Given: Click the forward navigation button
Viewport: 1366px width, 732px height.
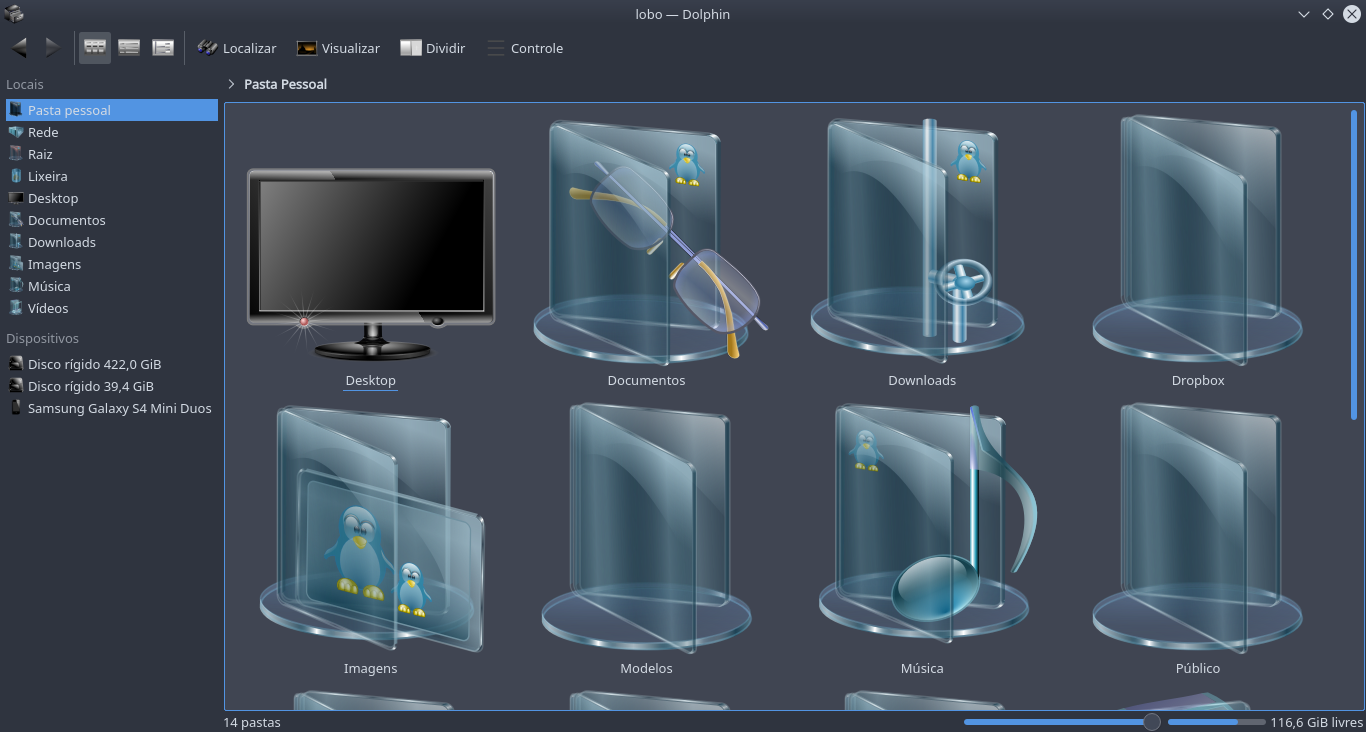Looking at the screenshot, I should pos(50,47).
